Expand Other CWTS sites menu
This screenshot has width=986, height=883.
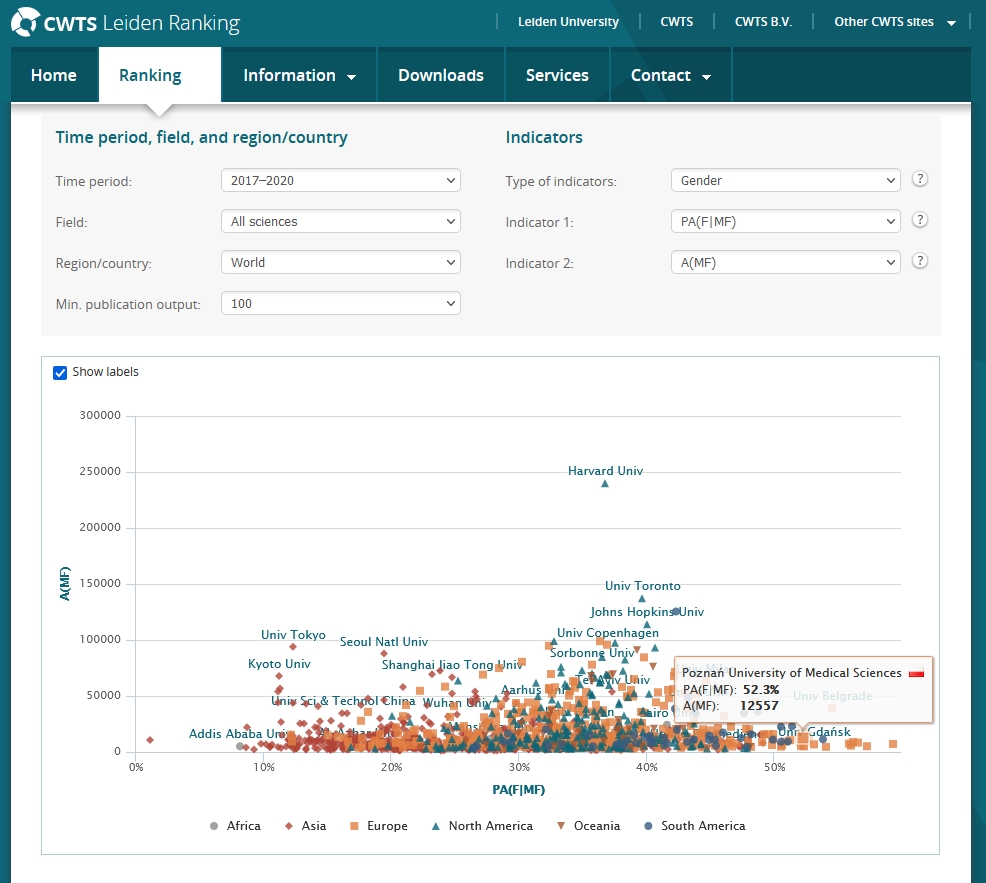895,22
